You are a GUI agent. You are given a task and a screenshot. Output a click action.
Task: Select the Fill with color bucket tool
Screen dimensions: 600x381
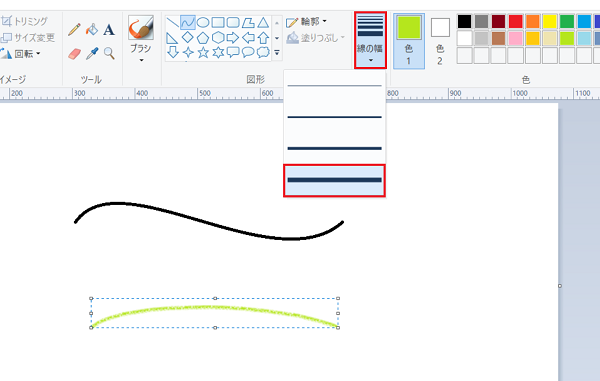coord(92,29)
